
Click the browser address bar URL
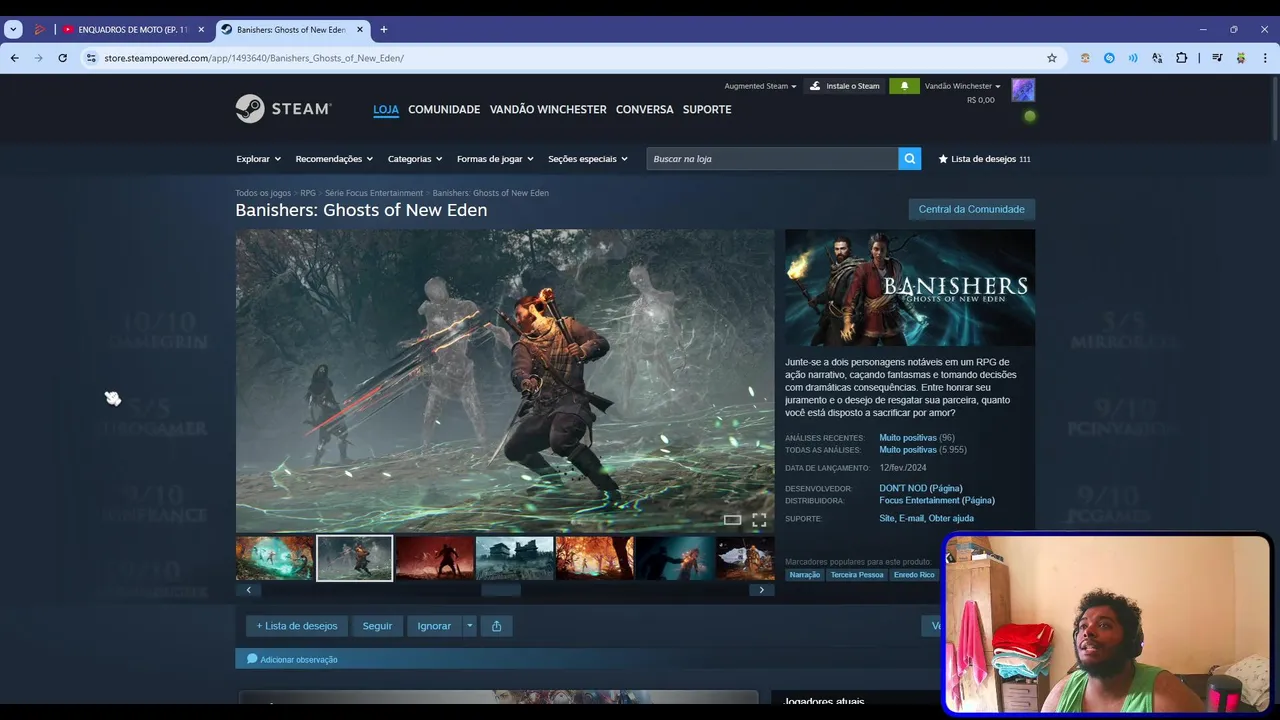coord(254,58)
